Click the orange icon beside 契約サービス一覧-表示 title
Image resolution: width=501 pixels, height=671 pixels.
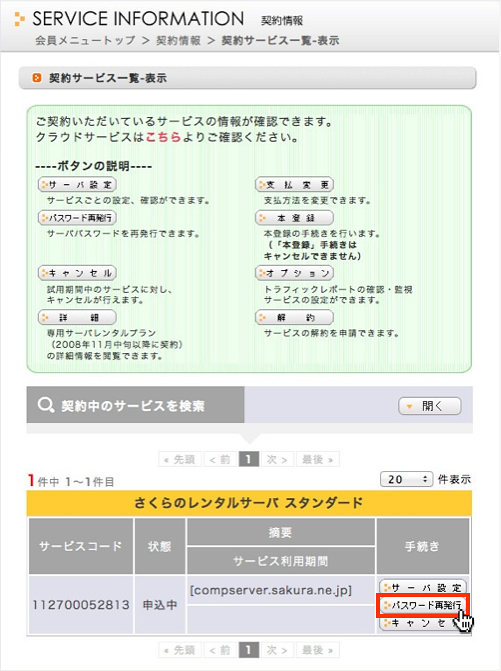click(37, 78)
